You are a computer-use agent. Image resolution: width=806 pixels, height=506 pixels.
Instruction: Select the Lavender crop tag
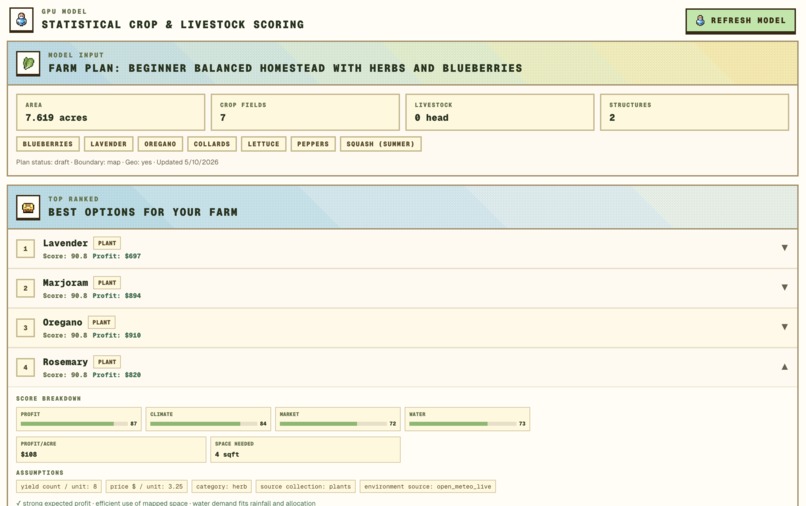click(x=108, y=144)
